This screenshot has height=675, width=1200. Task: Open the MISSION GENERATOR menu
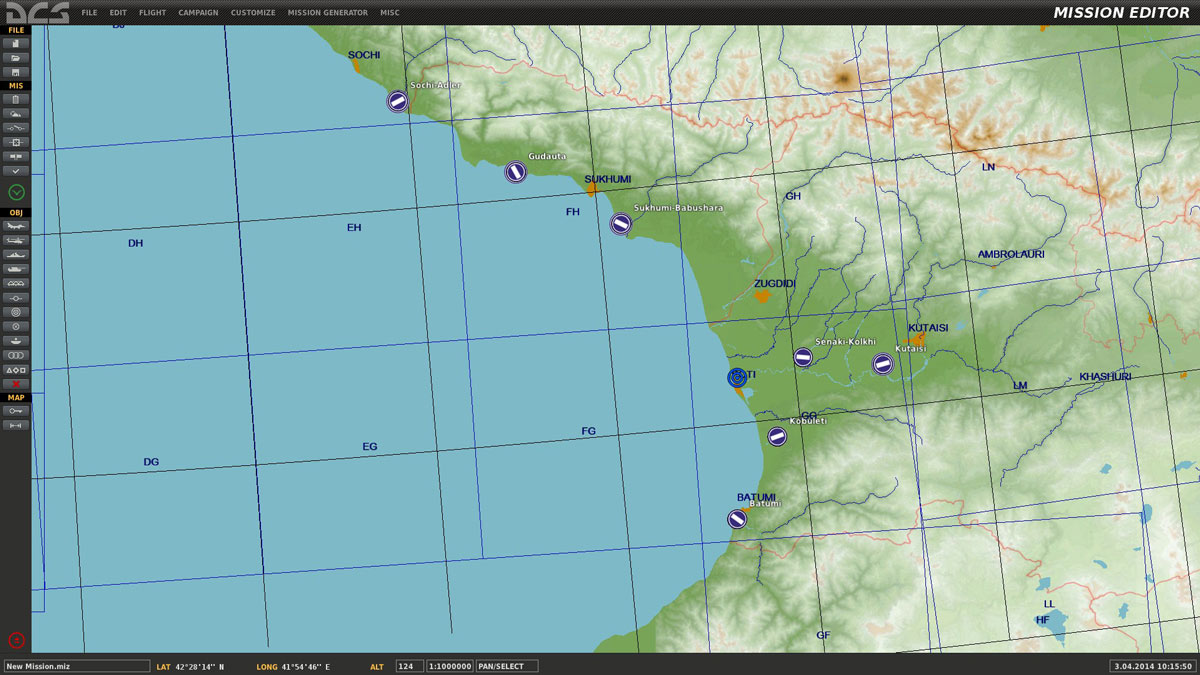click(x=327, y=13)
